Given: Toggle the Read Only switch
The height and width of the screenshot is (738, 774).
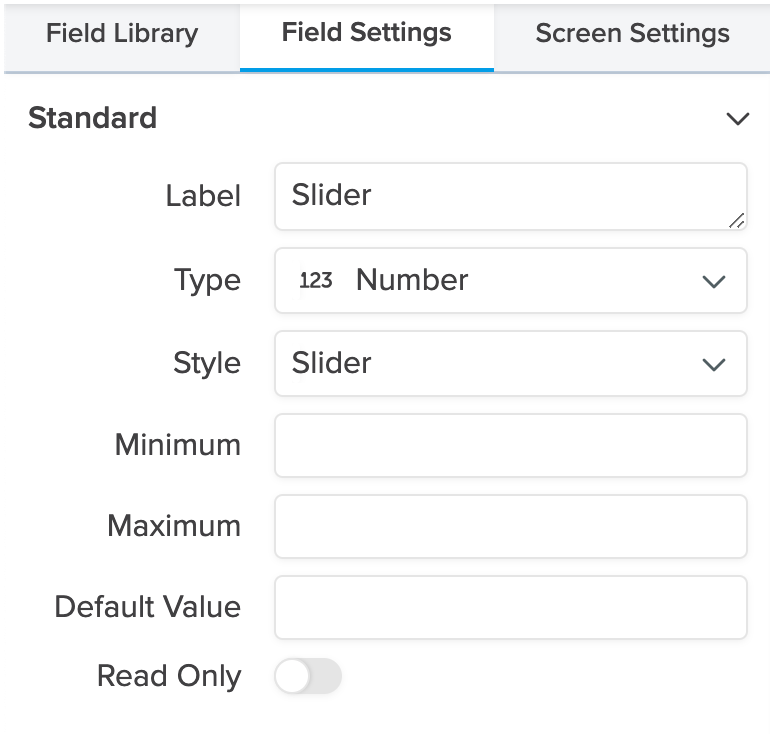Looking at the screenshot, I should coord(308,676).
